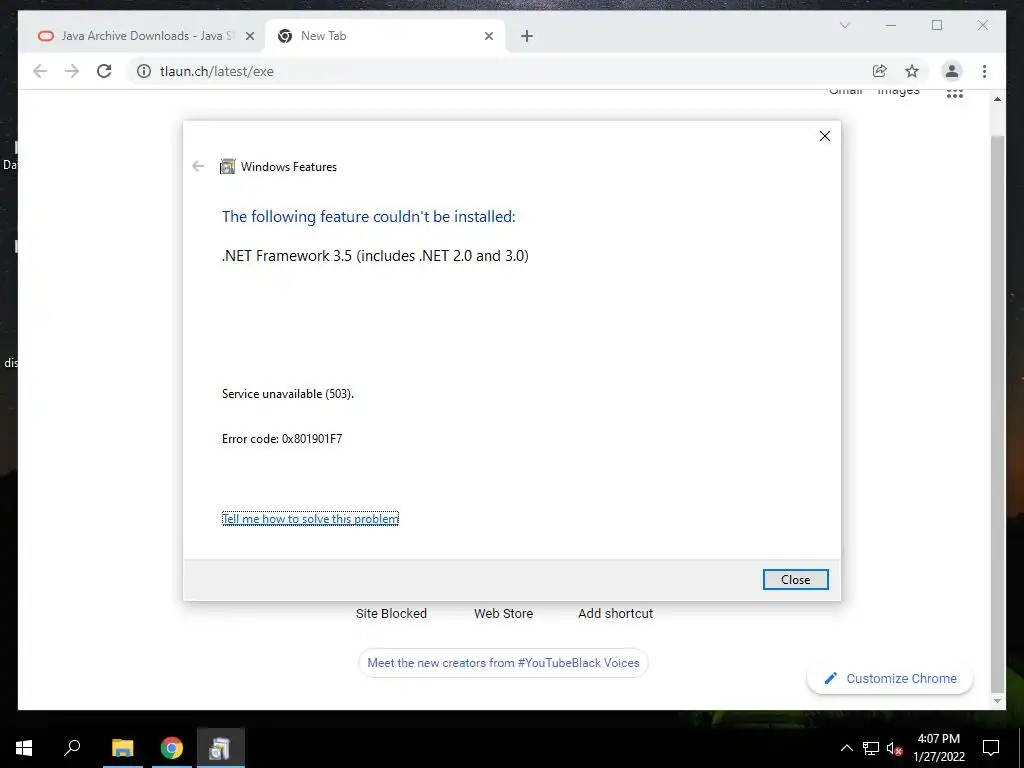This screenshot has width=1024, height=768.
Task: Click the Close button in Windows Features
Action: [795, 579]
